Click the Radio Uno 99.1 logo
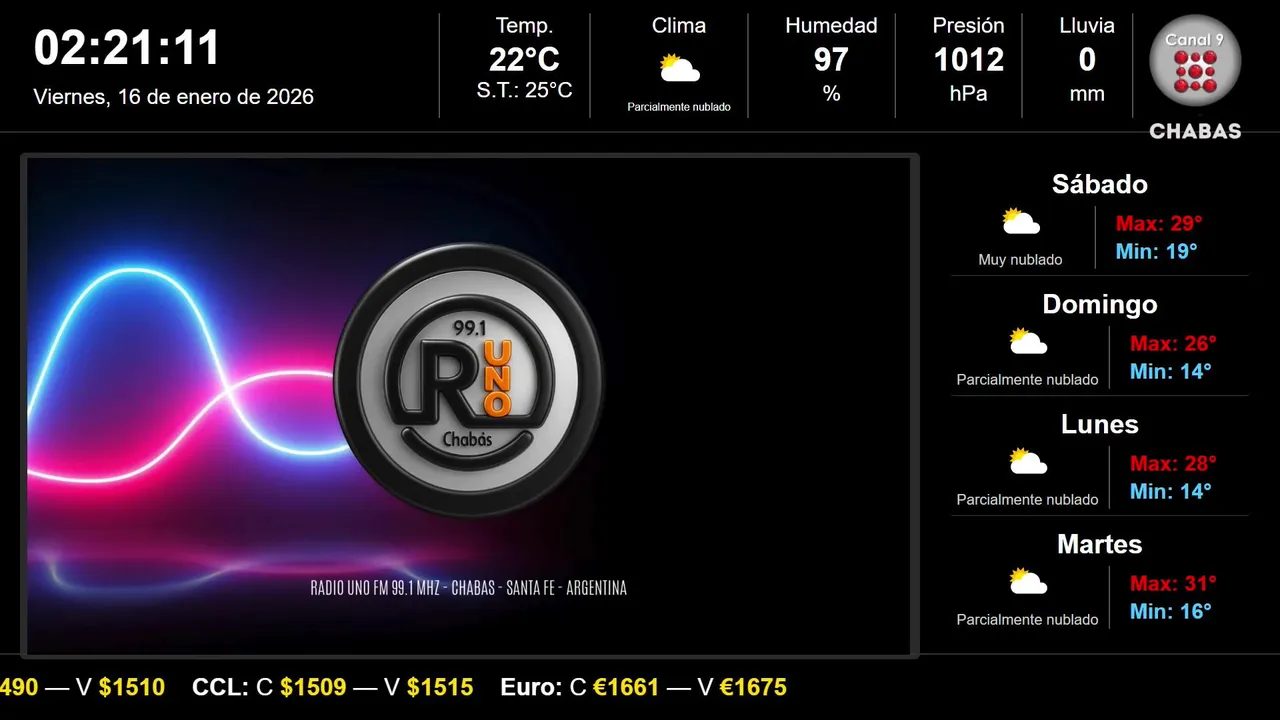The height and width of the screenshot is (720, 1280). click(468, 379)
